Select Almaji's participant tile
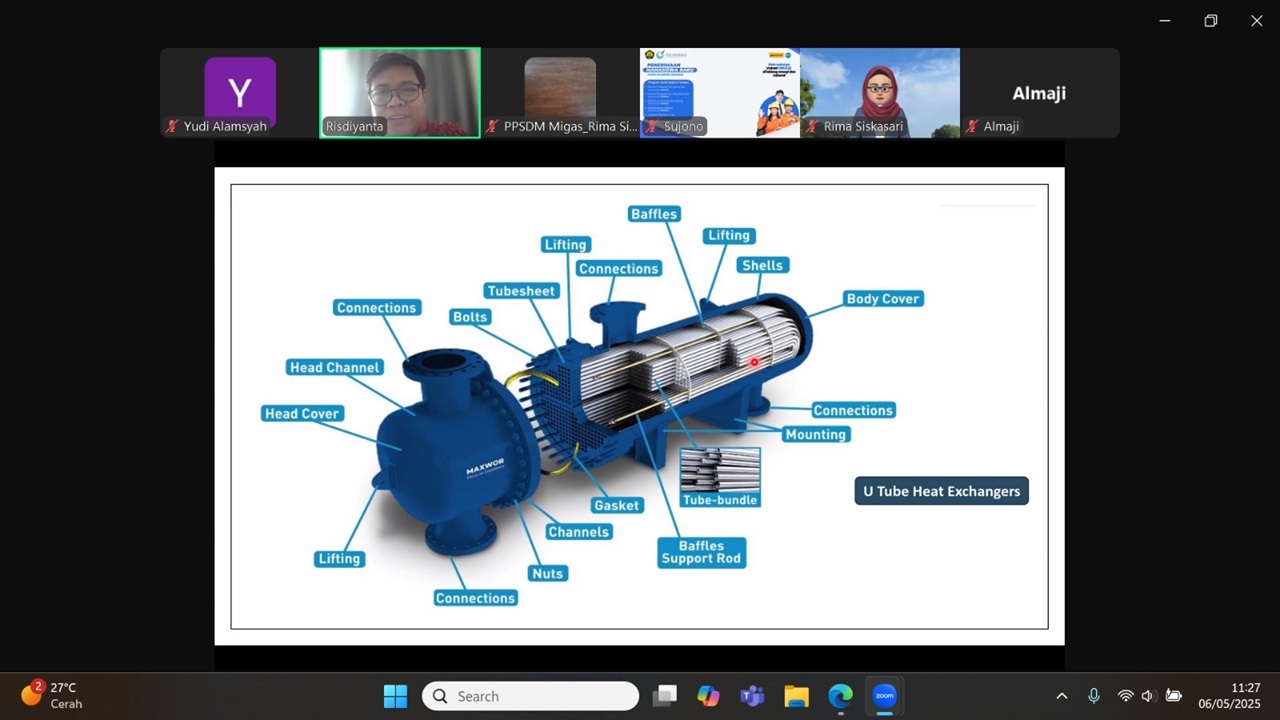This screenshot has width=1280, height=720. (1040, 92)
